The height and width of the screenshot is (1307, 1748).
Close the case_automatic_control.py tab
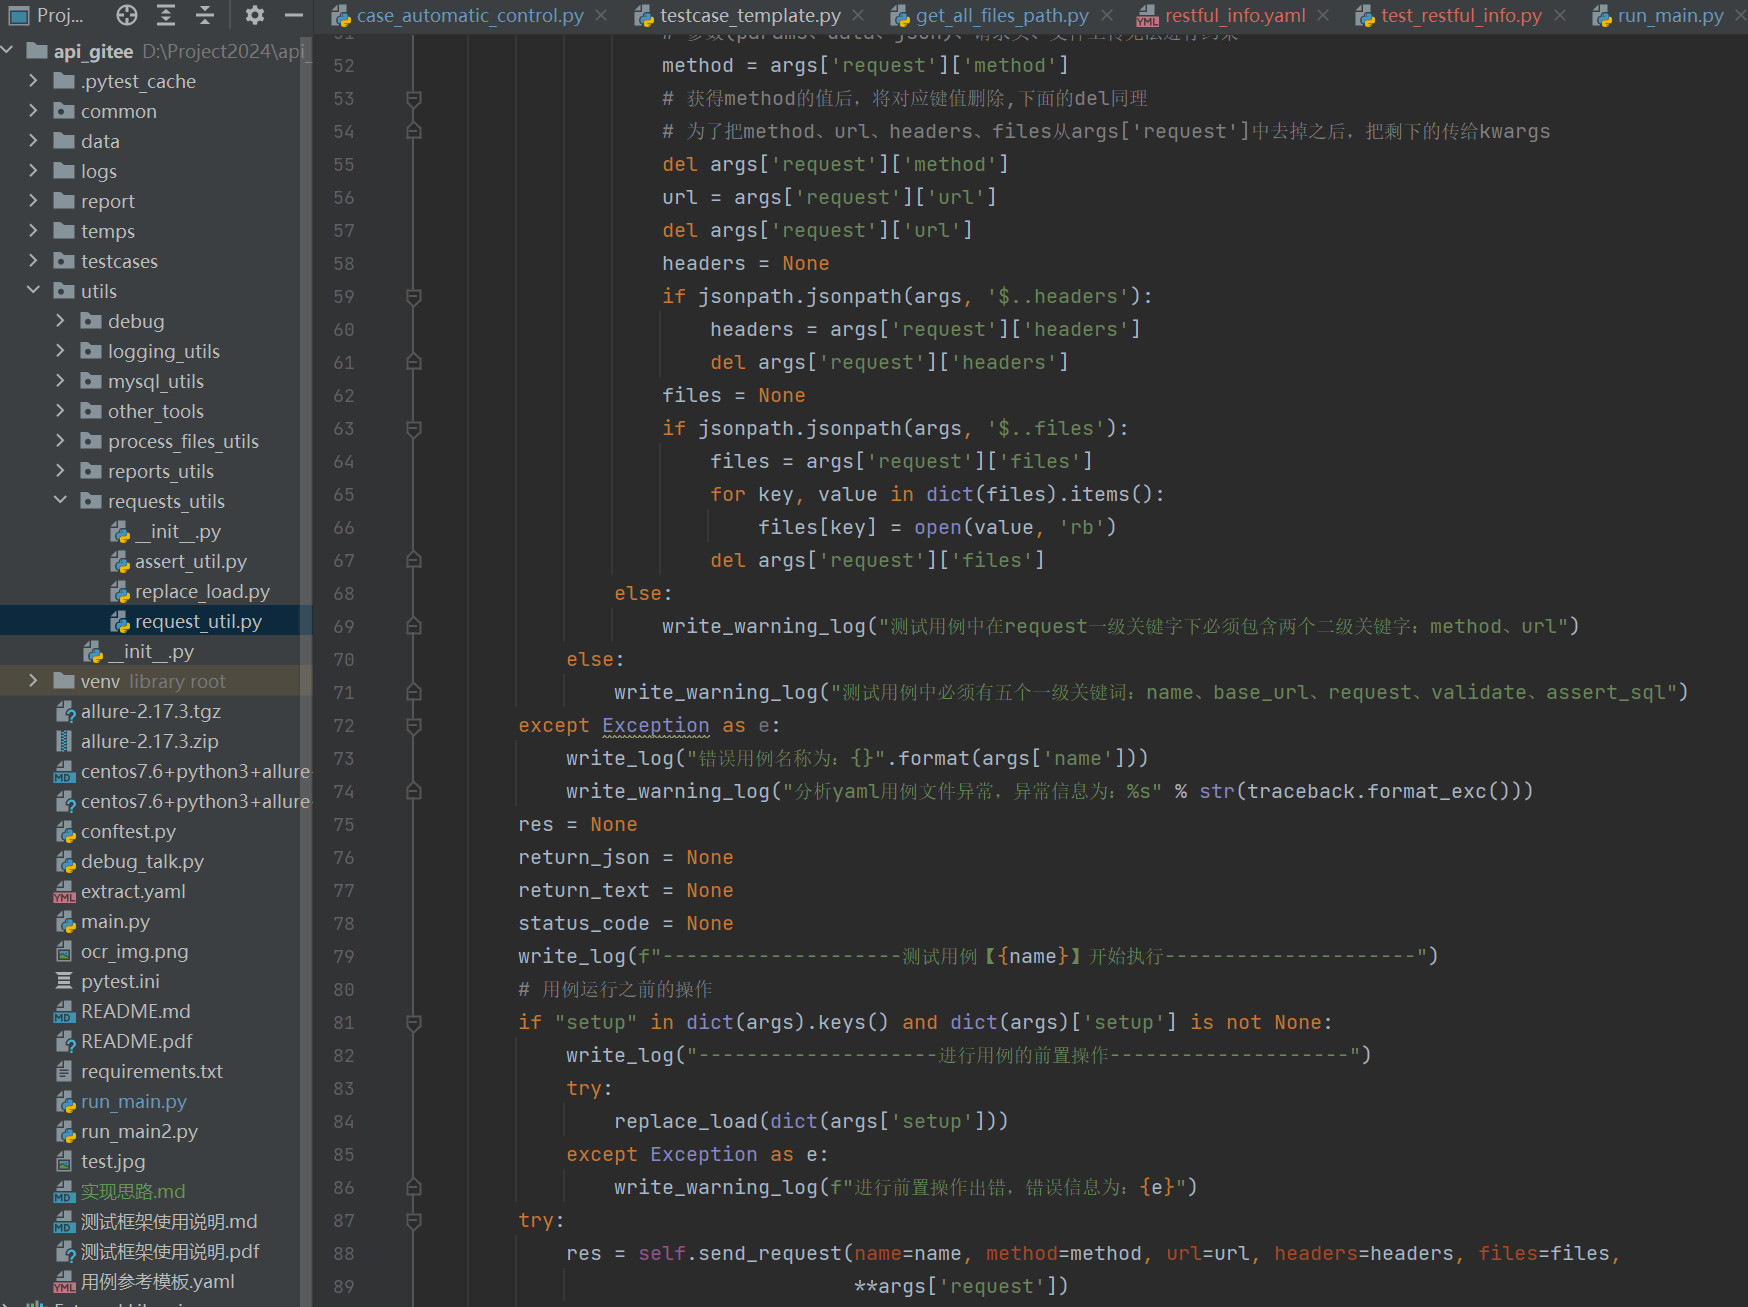point(601,16)
